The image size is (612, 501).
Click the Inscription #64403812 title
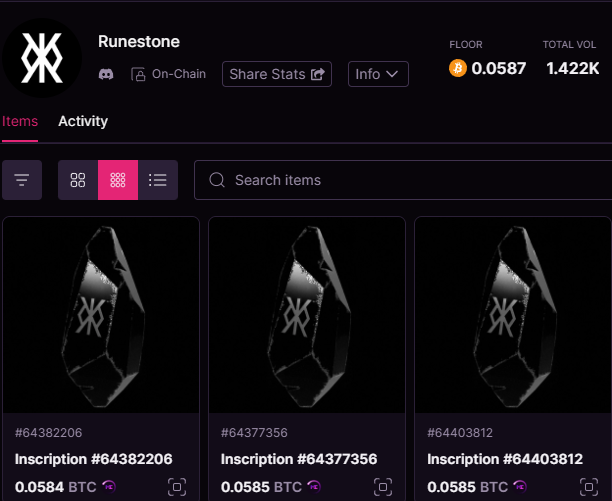[x=505, y=459]
